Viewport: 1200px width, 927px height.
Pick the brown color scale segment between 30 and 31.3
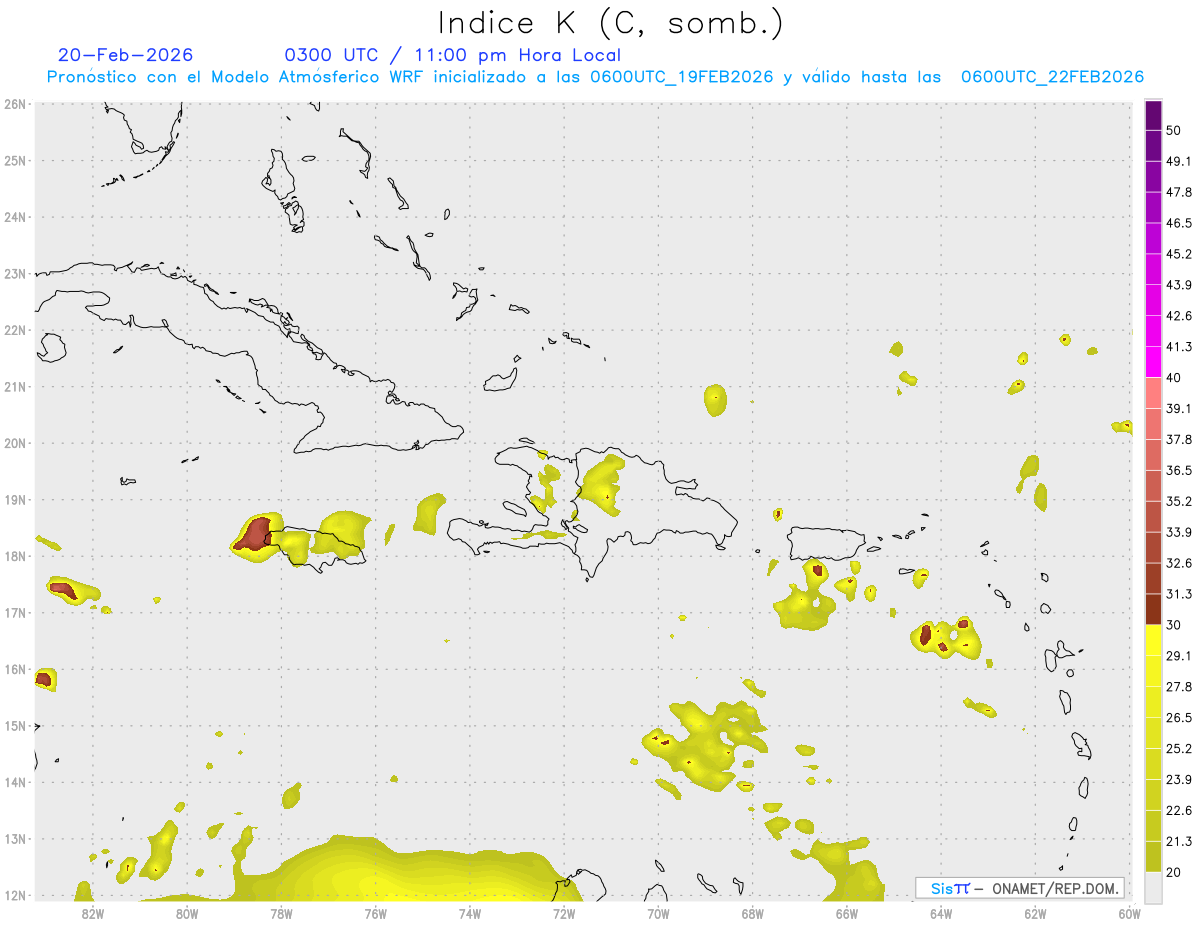point(1153,609)
